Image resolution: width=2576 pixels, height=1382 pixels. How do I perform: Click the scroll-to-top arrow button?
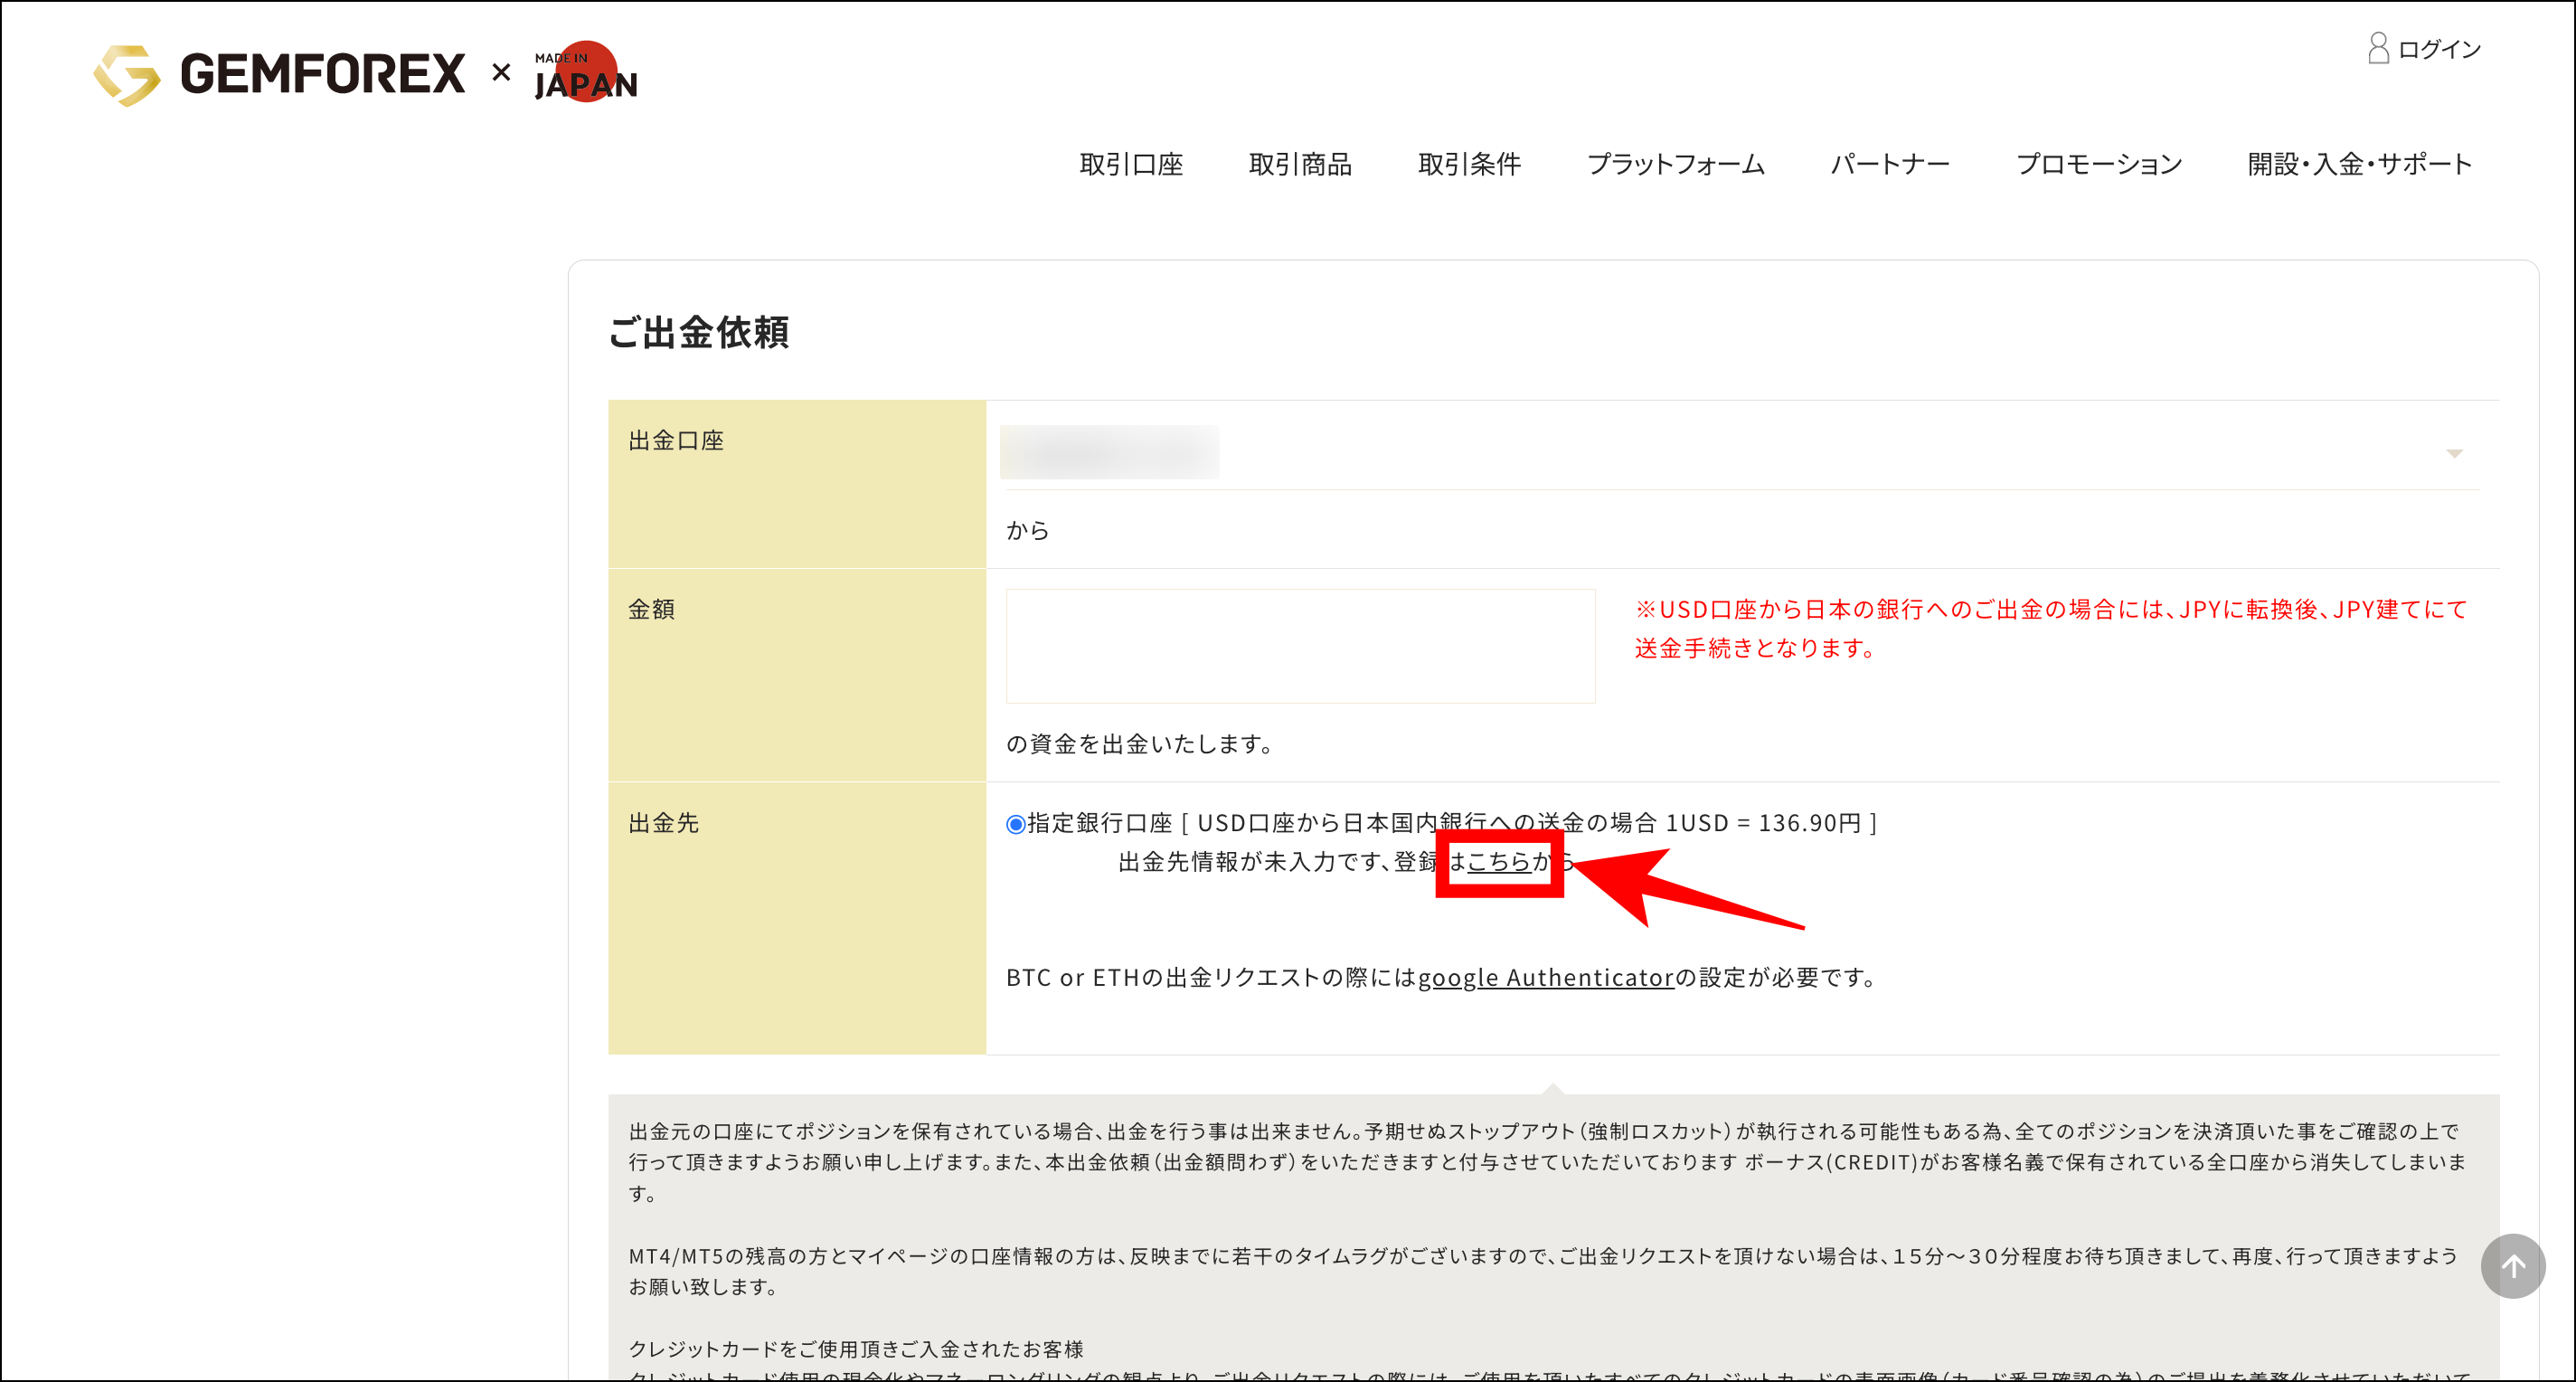click(2512, 1266)
